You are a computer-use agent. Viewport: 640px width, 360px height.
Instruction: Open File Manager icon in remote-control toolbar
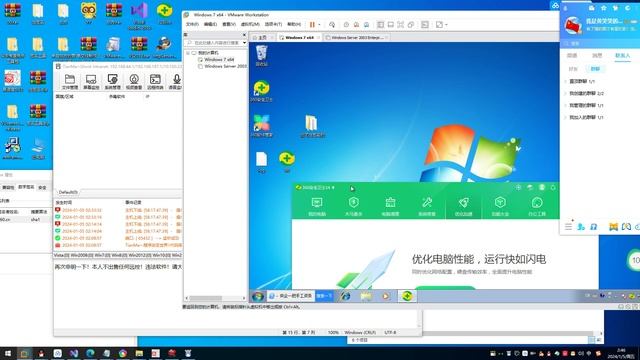click(70, 82)
